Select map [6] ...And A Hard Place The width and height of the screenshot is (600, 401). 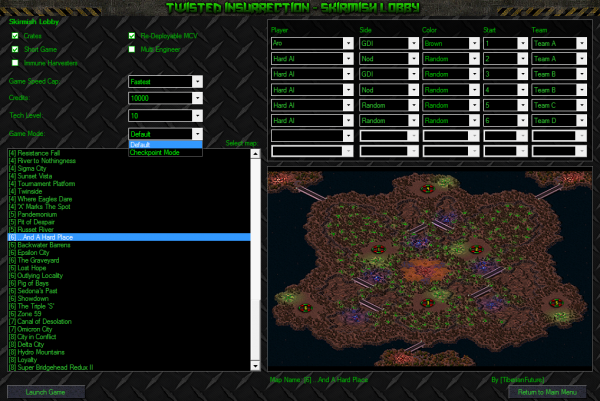coord(129,237)
